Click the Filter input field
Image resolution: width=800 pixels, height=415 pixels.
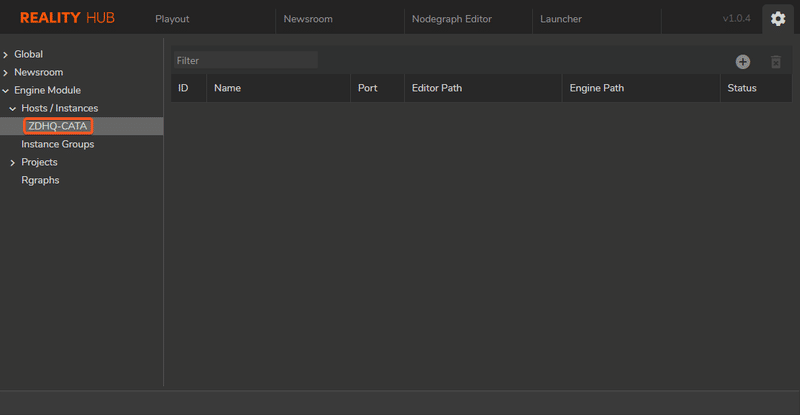245,60
